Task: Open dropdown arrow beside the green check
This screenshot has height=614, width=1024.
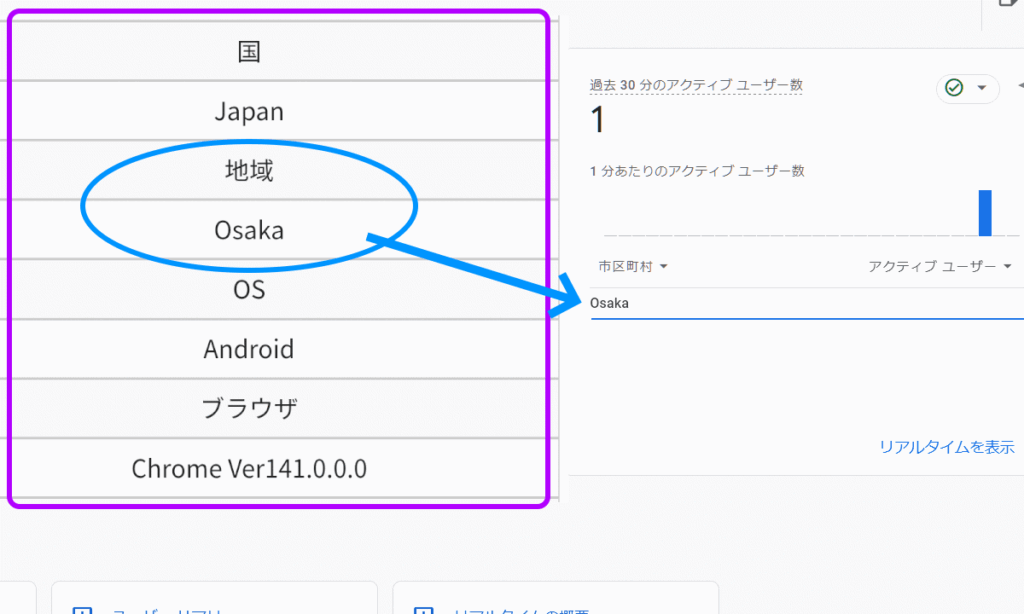Action: coord(981,88)
